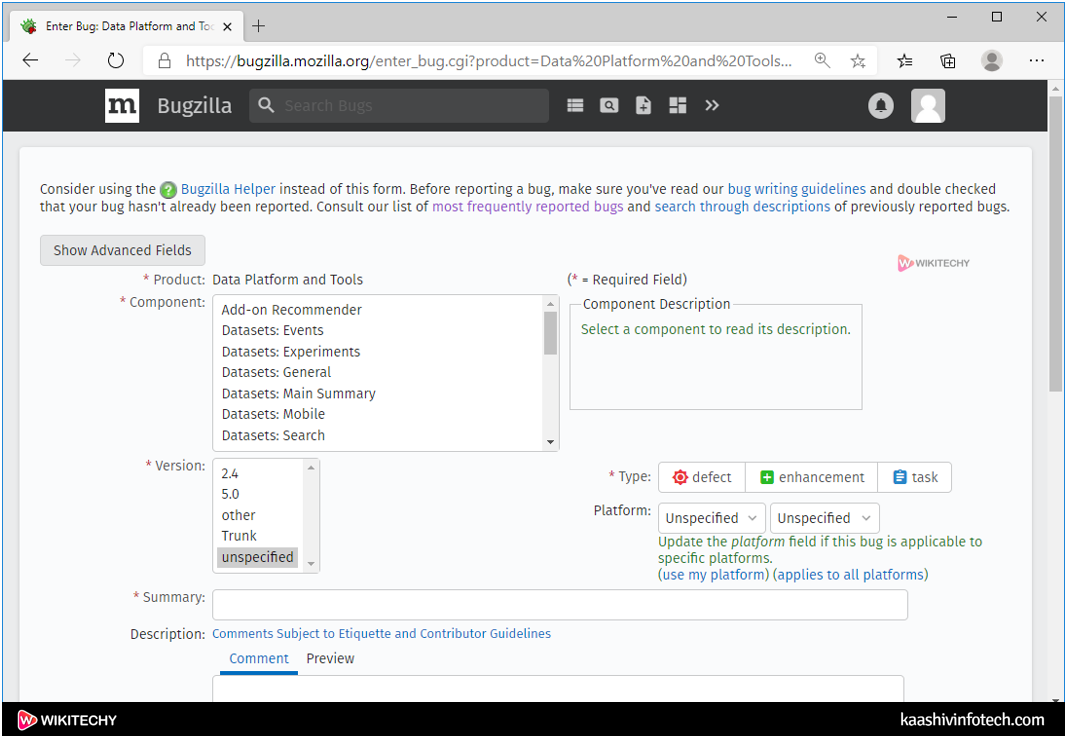Expand the header overflow chevrons
This screenshot has height=739, width=1068.
click(712, 106)
